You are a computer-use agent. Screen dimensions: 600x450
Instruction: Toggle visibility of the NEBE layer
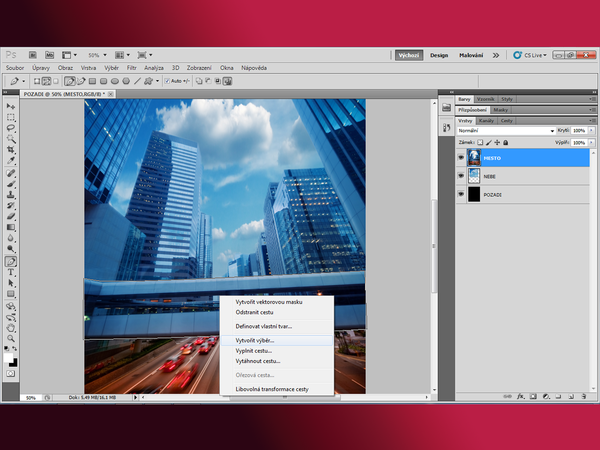[461, 176]
